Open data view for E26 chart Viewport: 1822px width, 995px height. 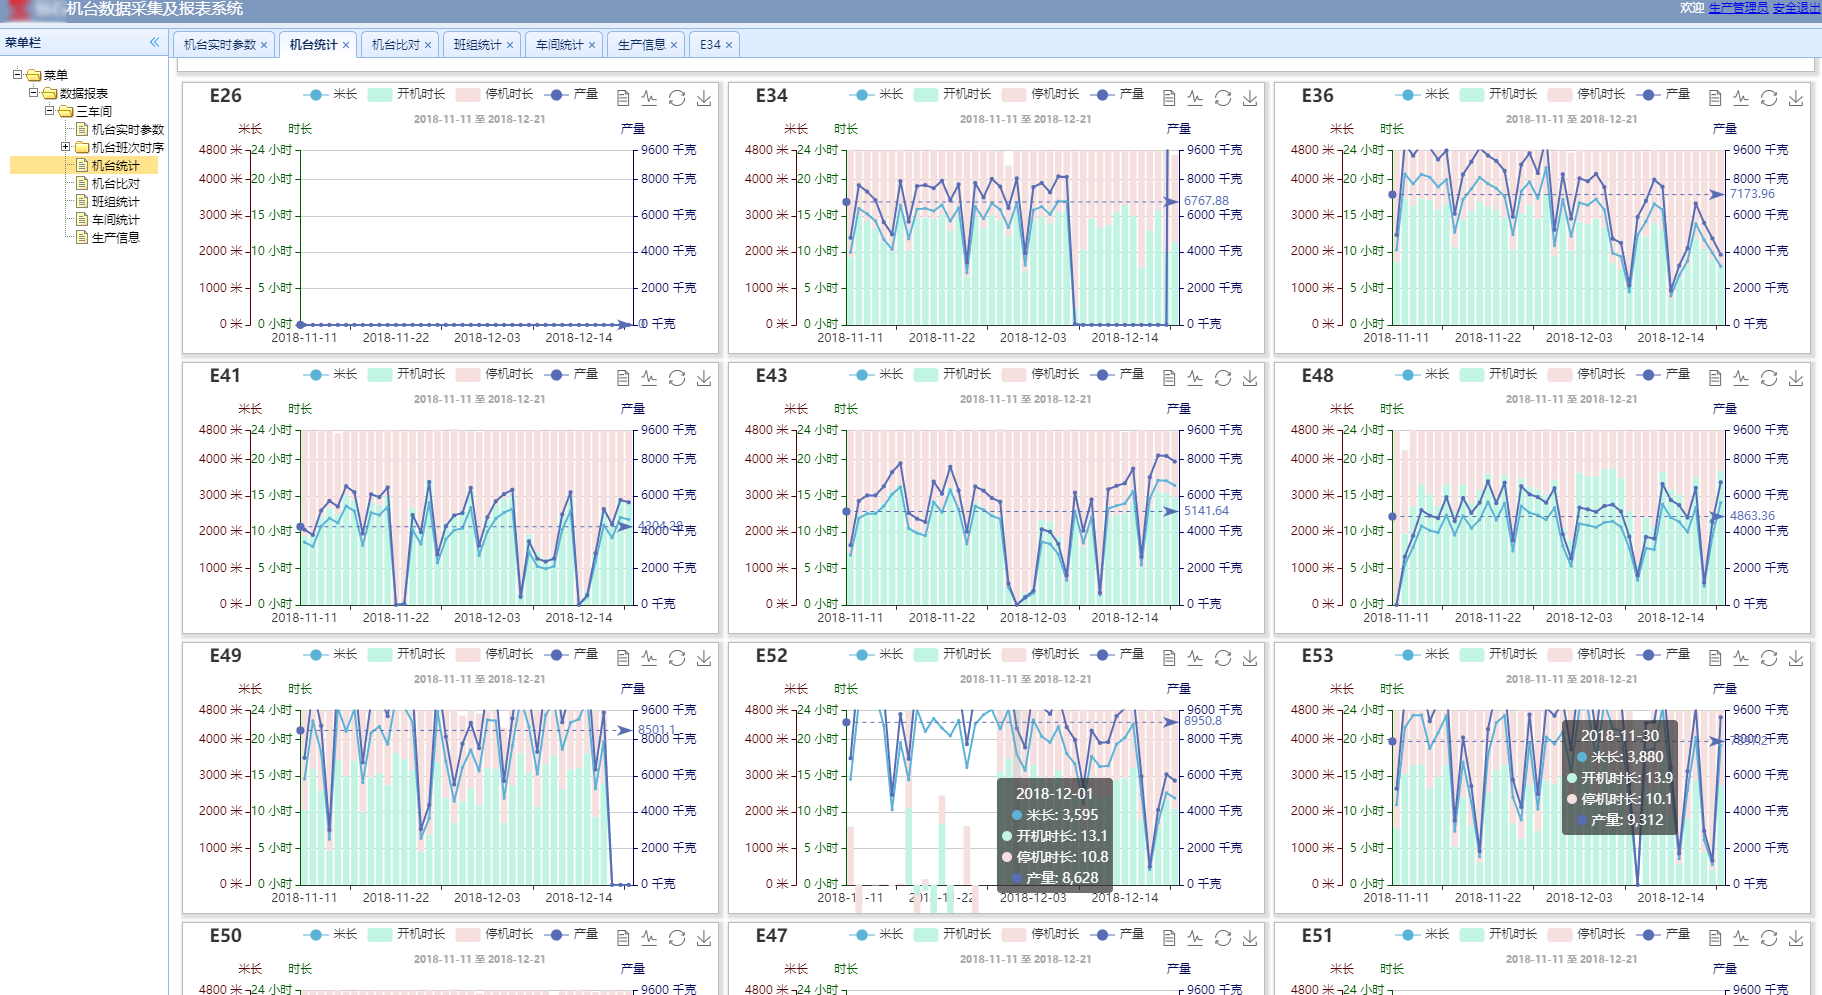623,98
